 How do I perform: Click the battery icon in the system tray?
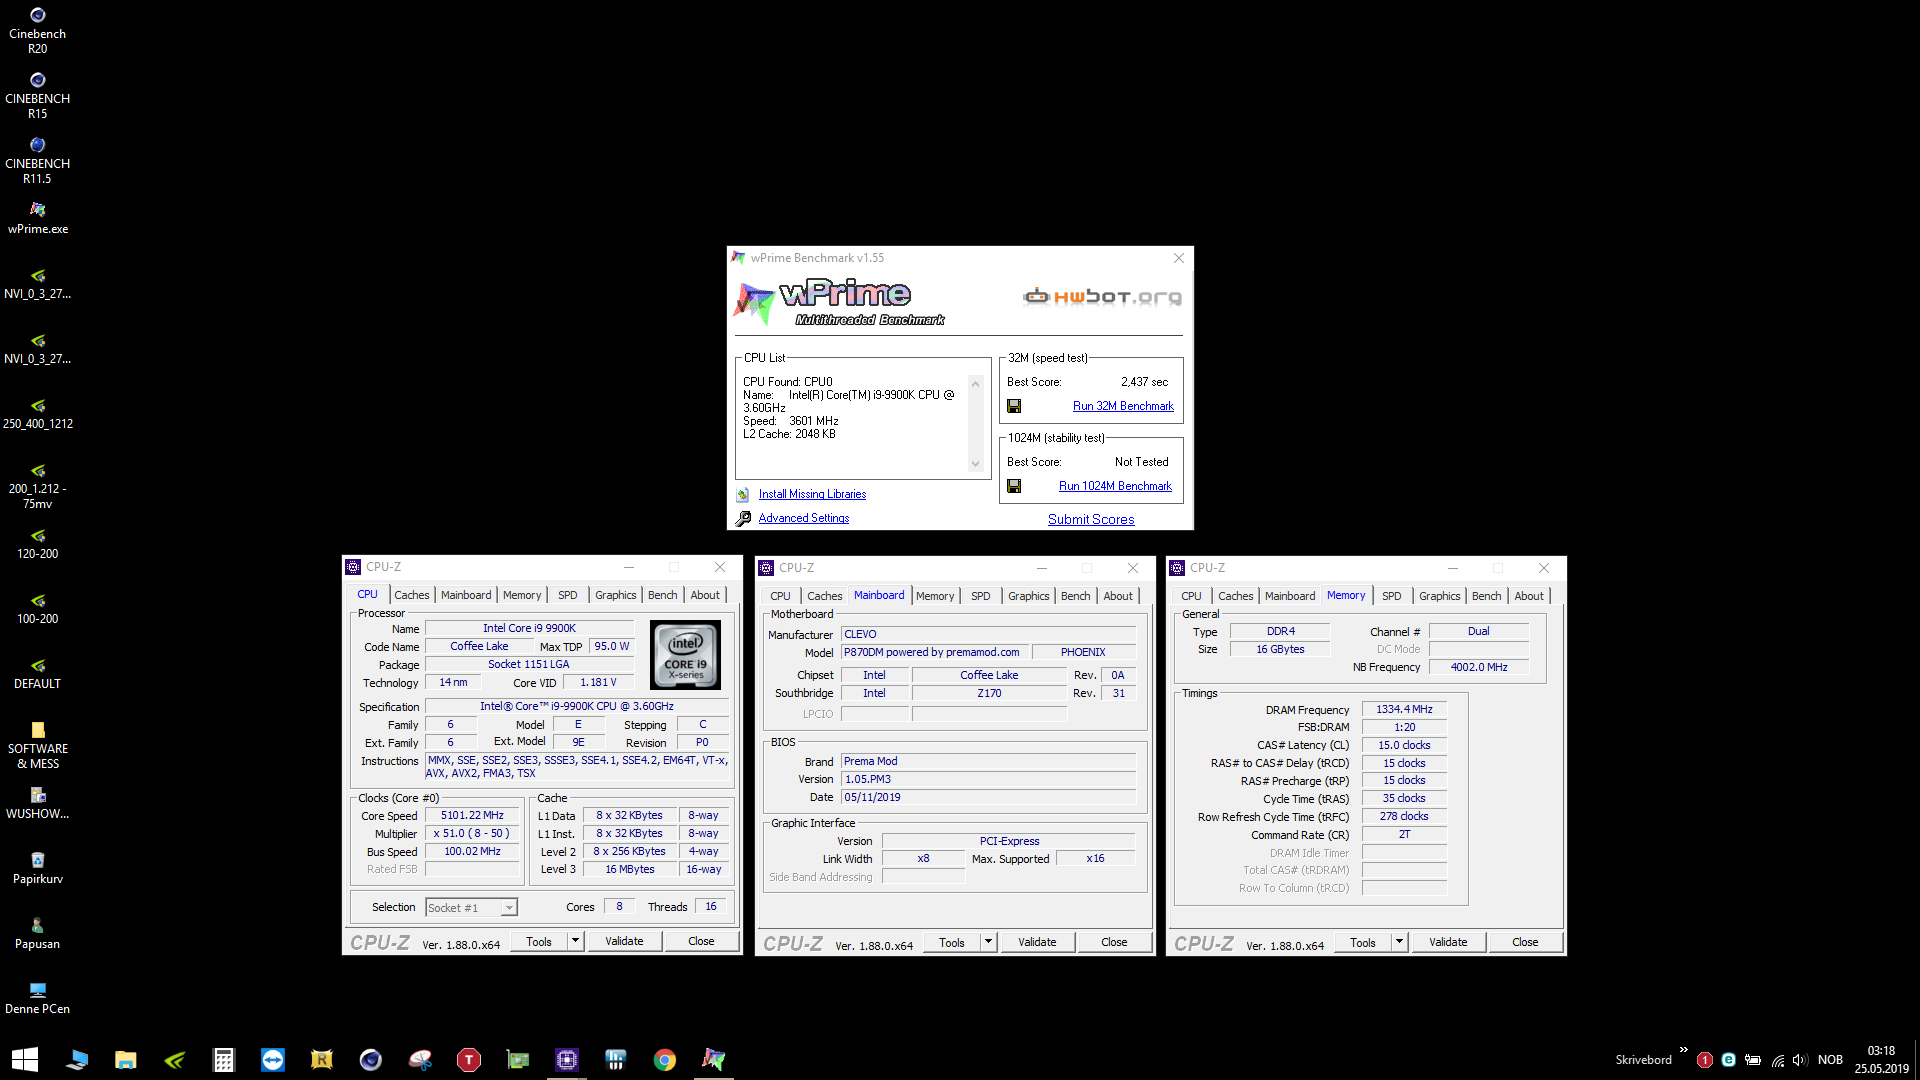coord(1753,1060)
